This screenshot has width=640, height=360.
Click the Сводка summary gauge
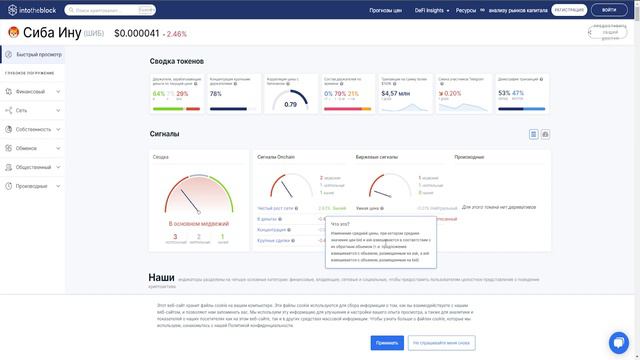click(199, 194)
